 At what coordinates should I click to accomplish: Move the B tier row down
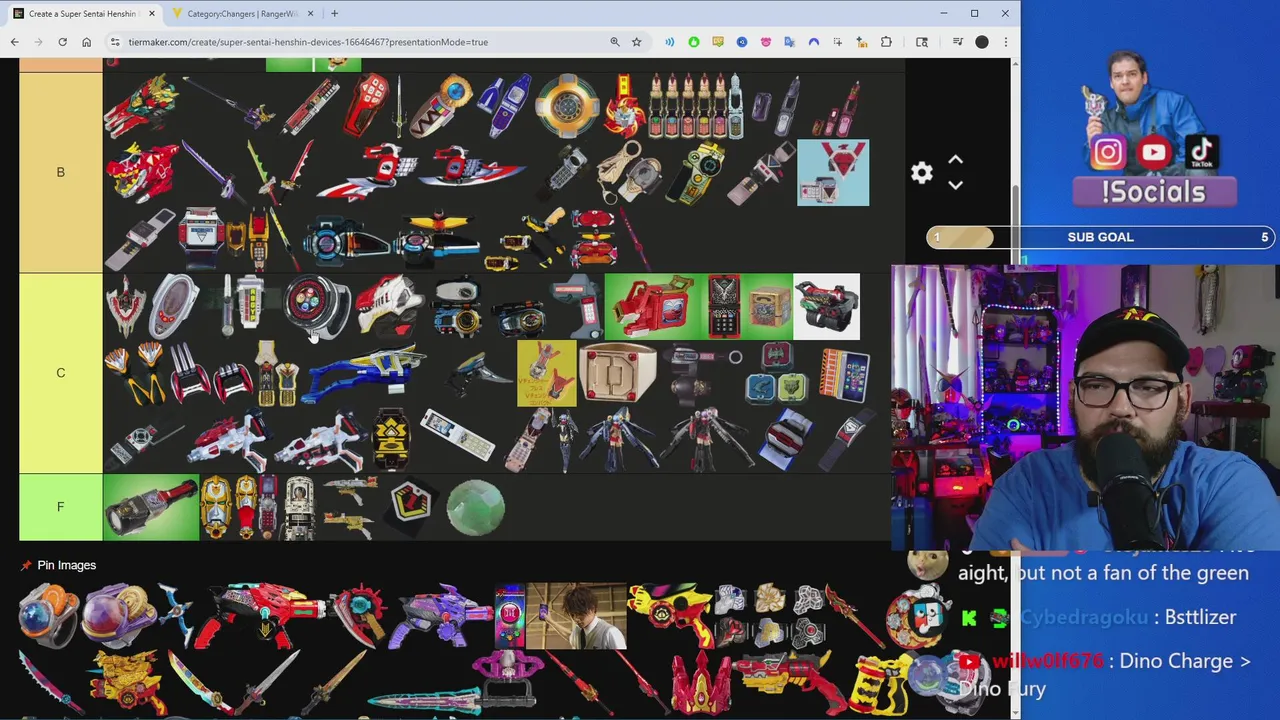point(955,185)
